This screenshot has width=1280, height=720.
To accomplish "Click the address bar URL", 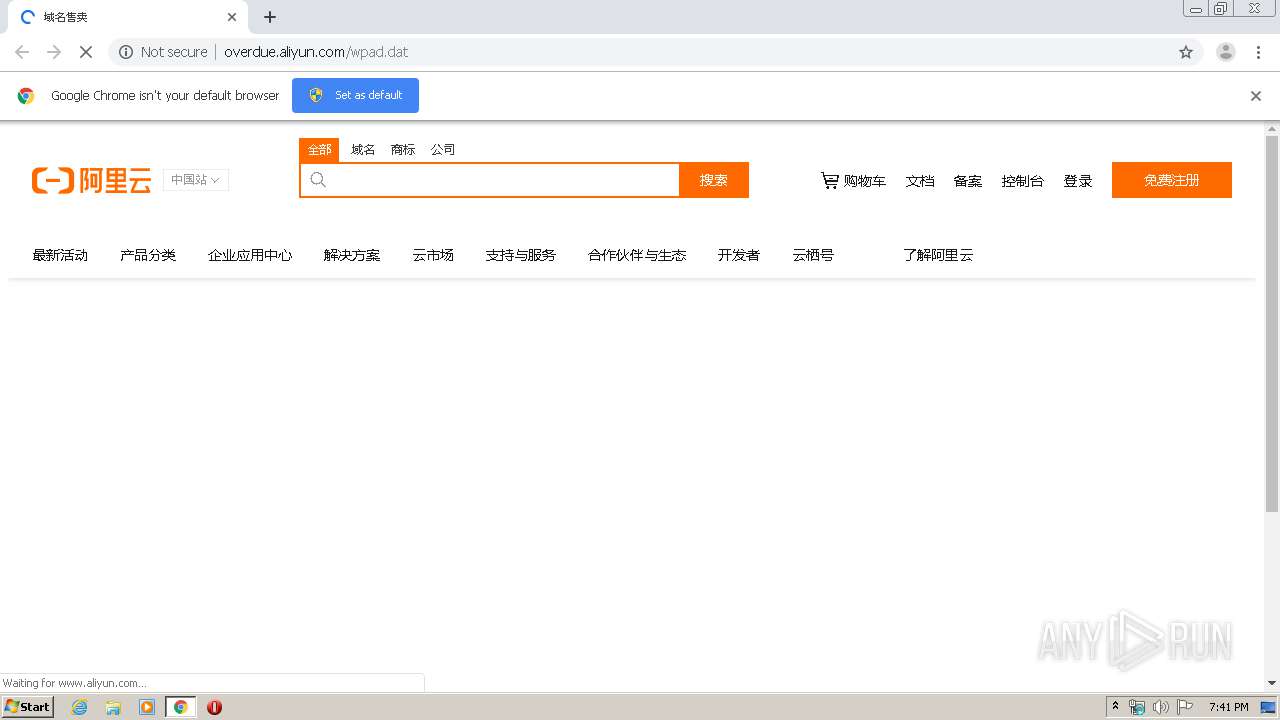I will pos(316,52).
